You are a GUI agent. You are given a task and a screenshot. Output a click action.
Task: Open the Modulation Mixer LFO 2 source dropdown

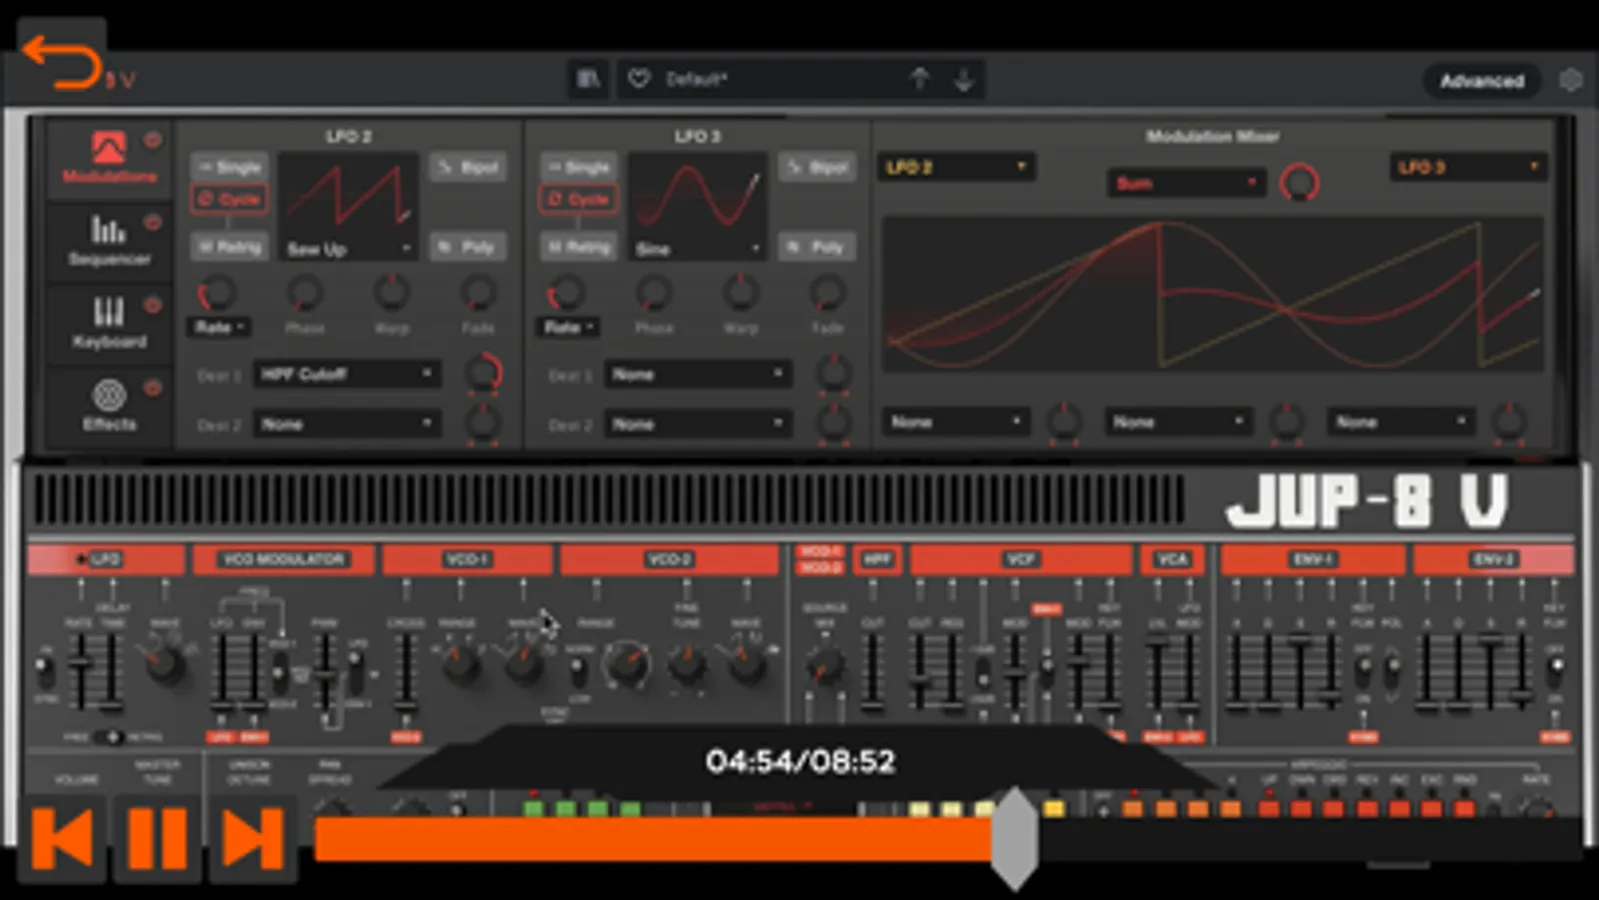955,167
